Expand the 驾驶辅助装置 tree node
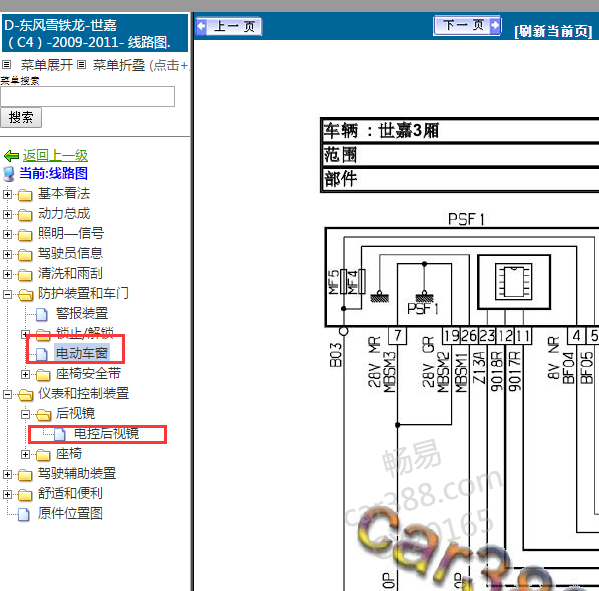The image size is (599, 591). [x=7, y=474]
